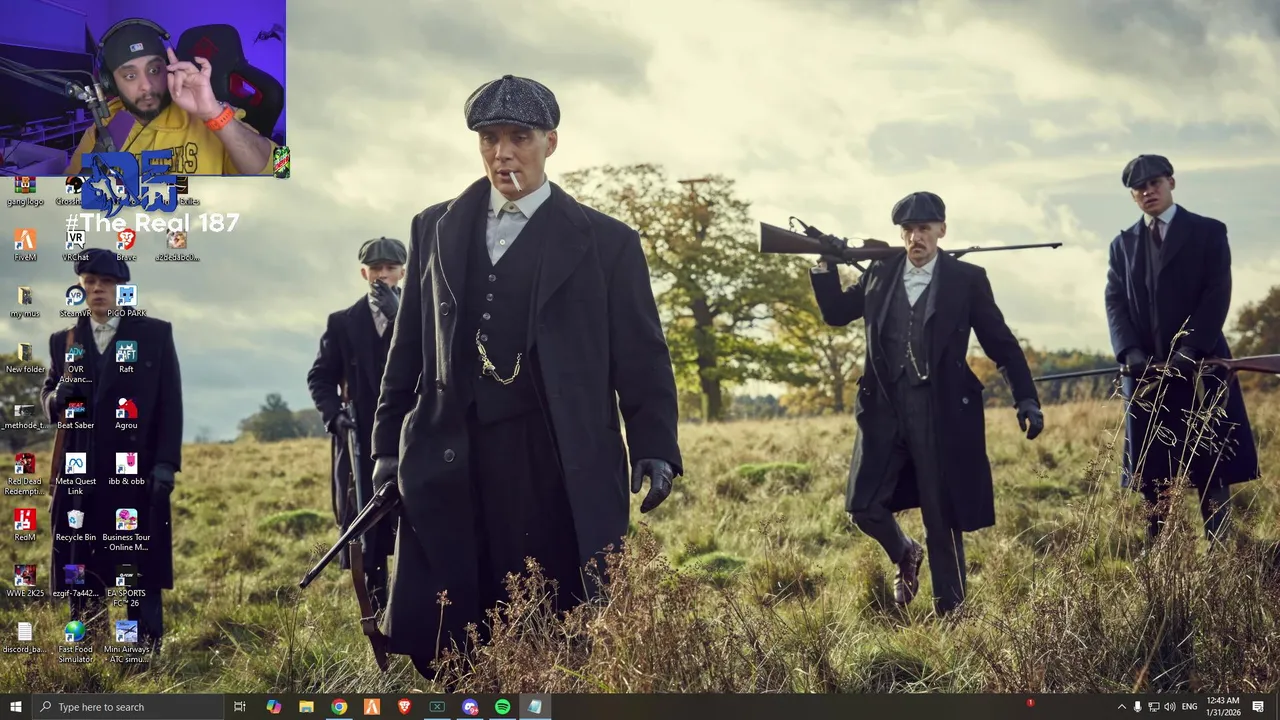This screenshot has height=720, width=1280.
Task: Show hidden system tray icons chevron
Action: [1121, 707]
